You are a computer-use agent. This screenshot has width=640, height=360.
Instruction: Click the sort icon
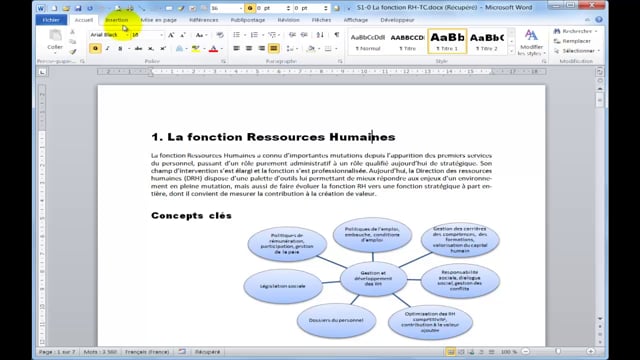pos(320,35)
